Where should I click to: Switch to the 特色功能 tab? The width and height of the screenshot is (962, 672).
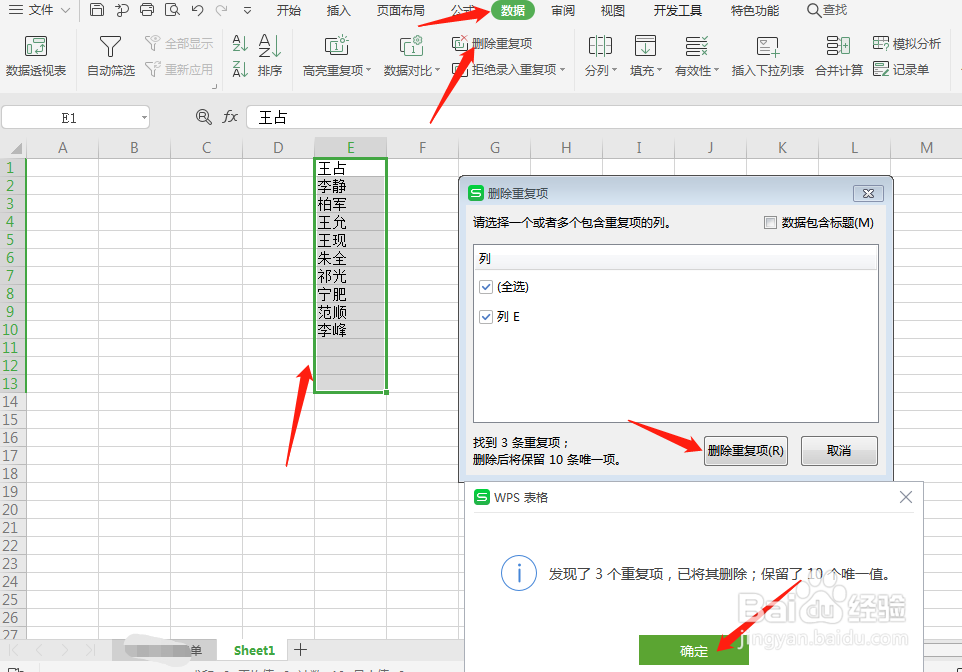pos(755,10)
